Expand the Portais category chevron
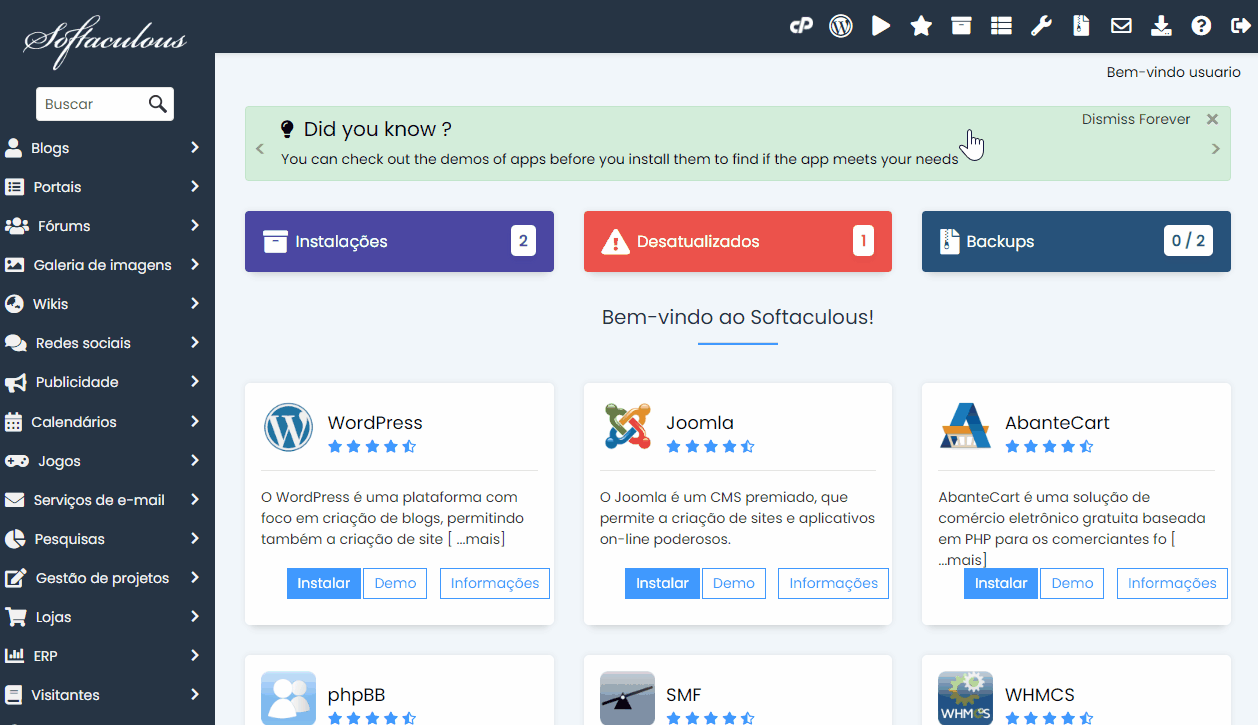 pos(195,187)
